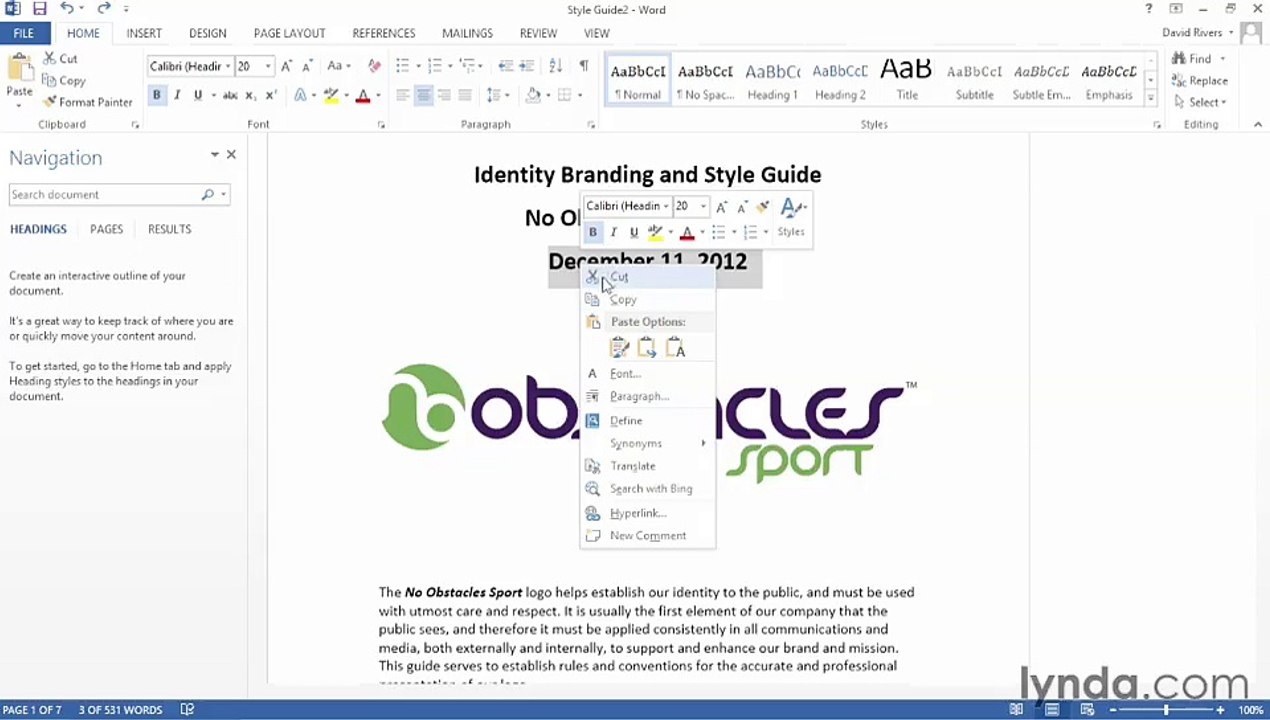Click the Text Highlight Color icon in the ribbon
The image size is (1270, 720).
pyautogui.click(x=331, y=95)
